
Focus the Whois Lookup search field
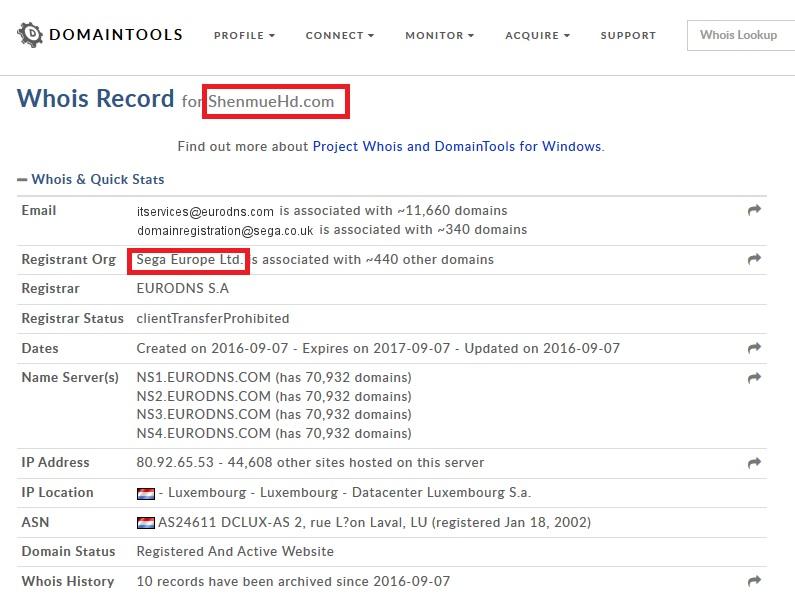coord(741,35)
